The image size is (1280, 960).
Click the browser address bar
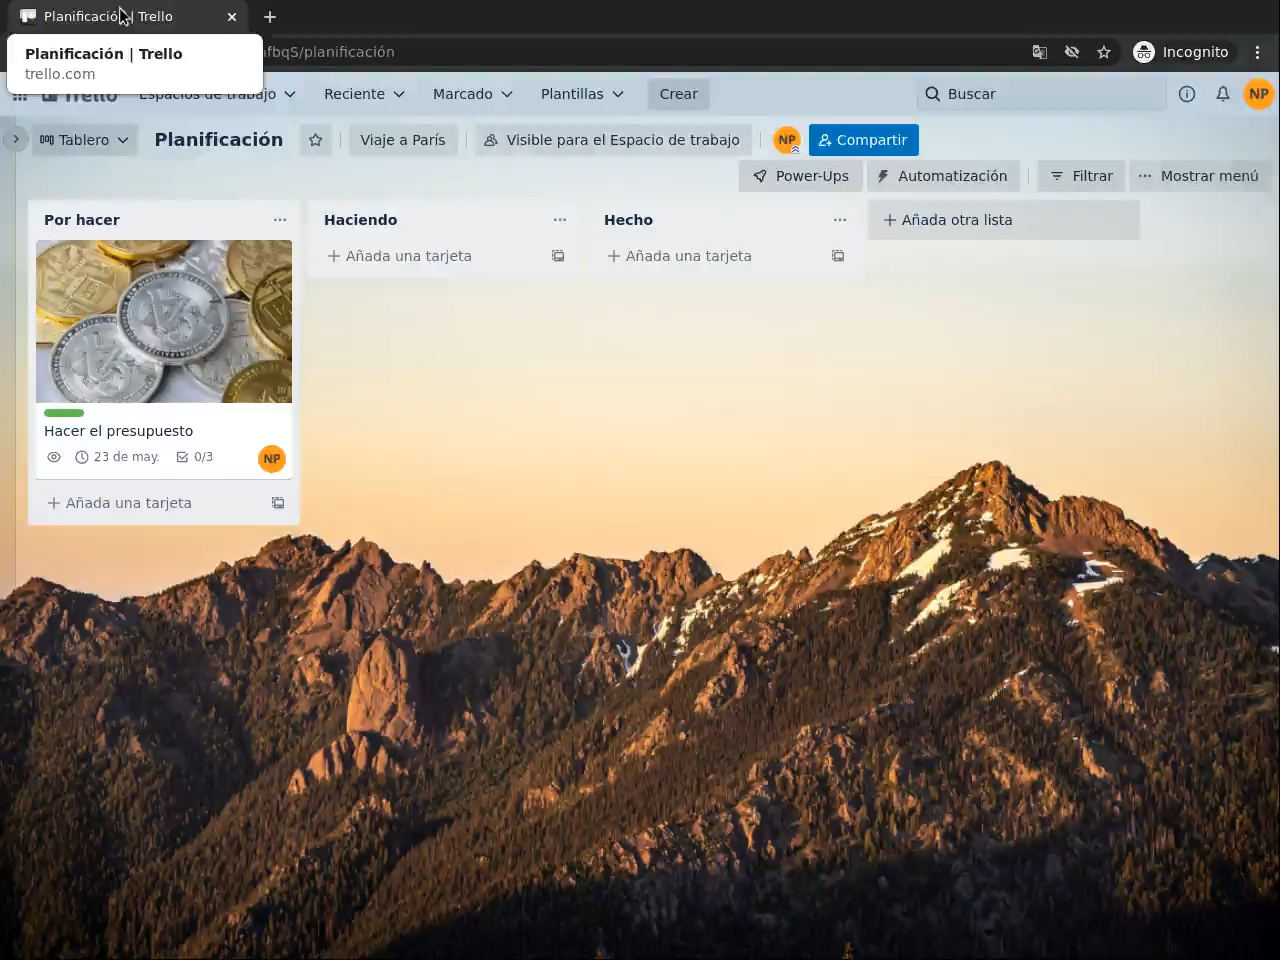[640, 52]
